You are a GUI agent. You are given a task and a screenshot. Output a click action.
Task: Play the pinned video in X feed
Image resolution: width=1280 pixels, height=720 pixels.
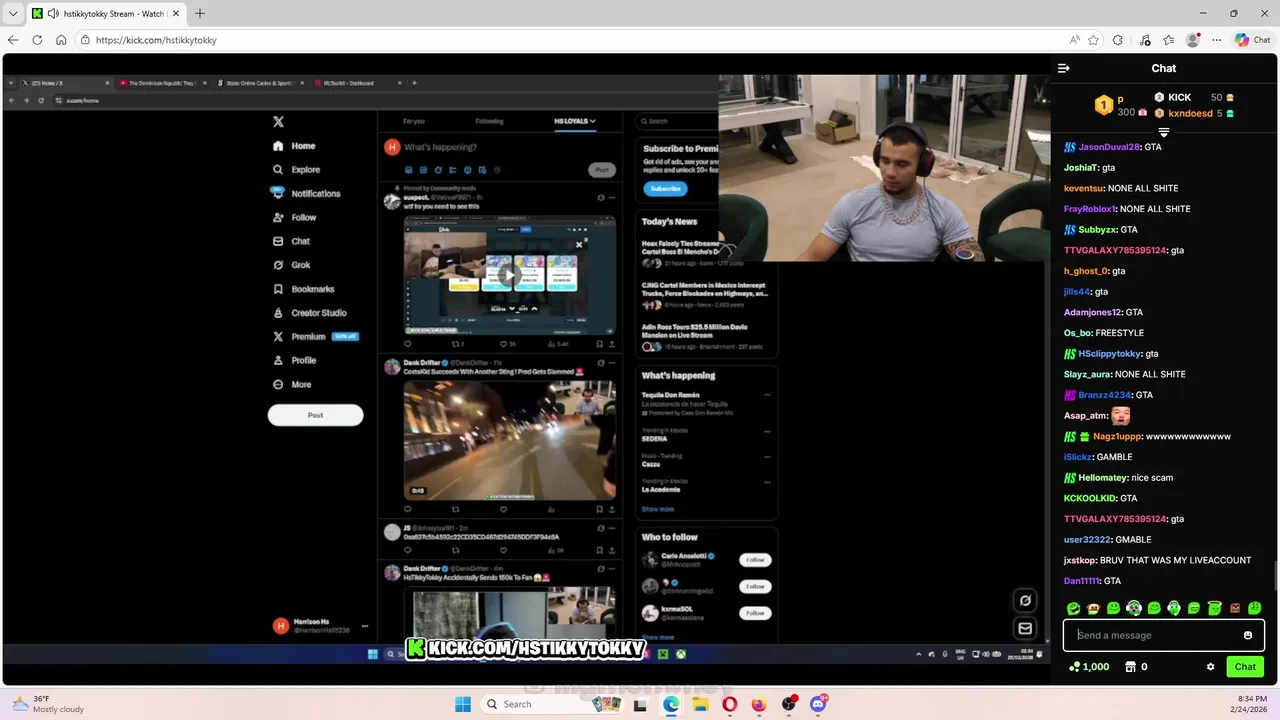(x=509, y=276)
